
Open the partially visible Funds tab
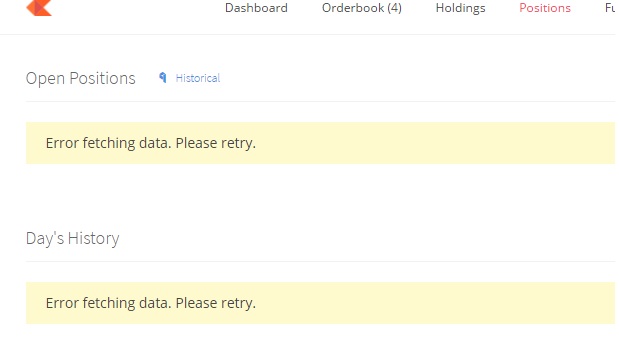point(610,8)
